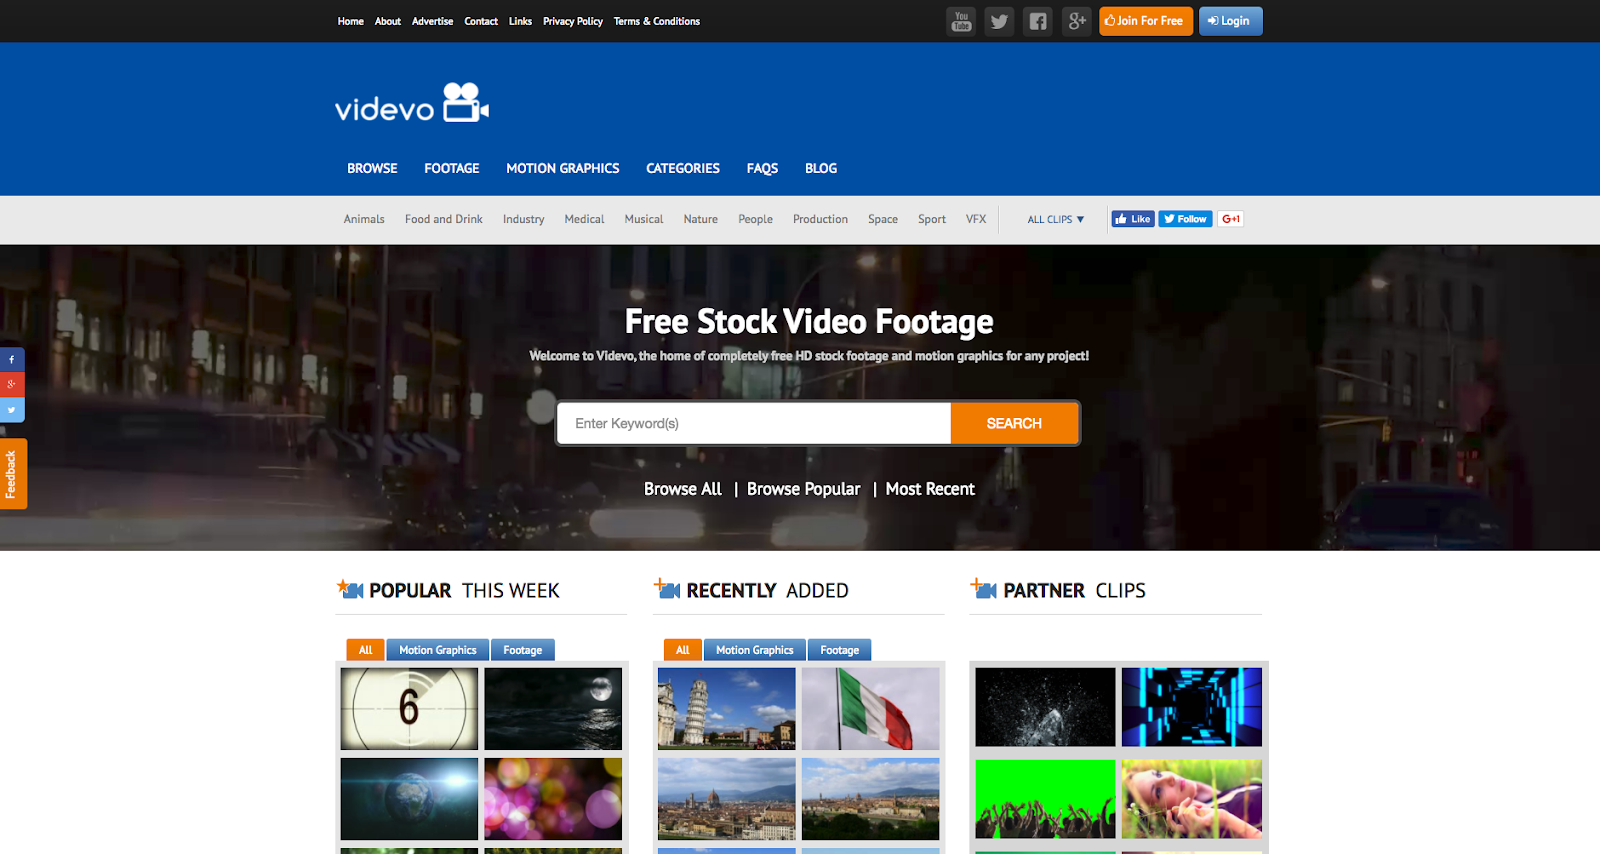The height and width of the screenshot is (854, 1600).
Task: Share via the Facebook side floating icon
Action: click(x=12, y=359)
